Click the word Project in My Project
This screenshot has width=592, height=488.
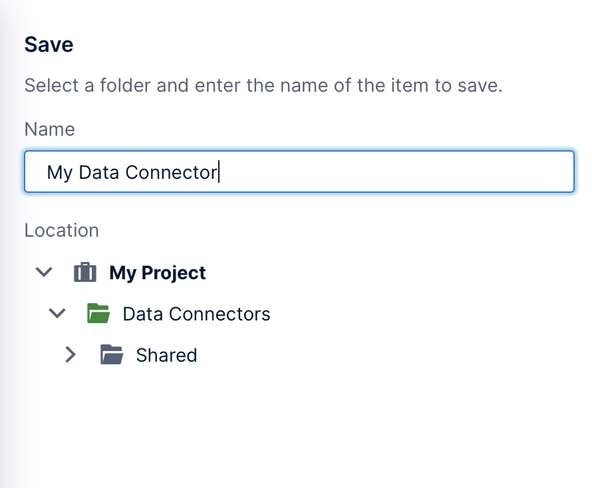[x=174, y=273]
